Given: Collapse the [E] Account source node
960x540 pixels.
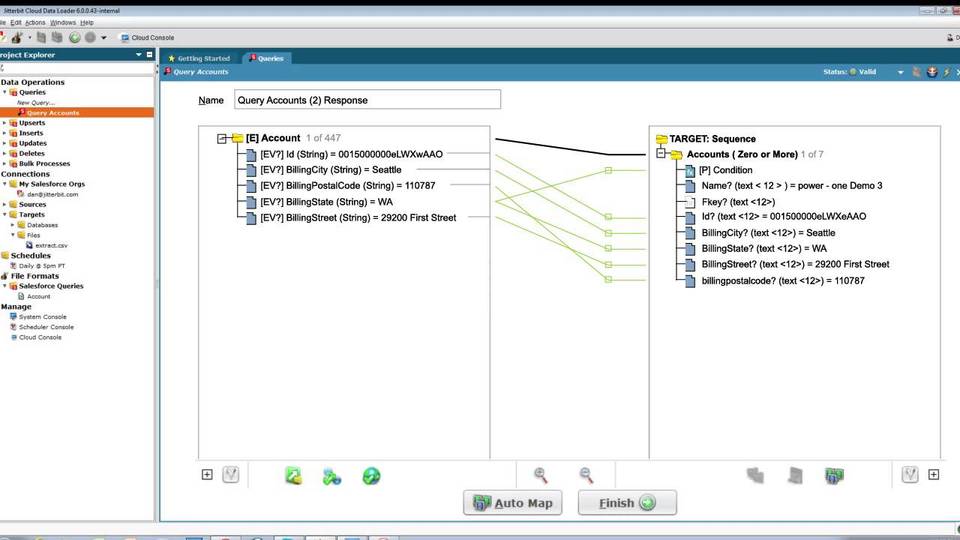Looking at the screenshot, I should tap(223, 139).
